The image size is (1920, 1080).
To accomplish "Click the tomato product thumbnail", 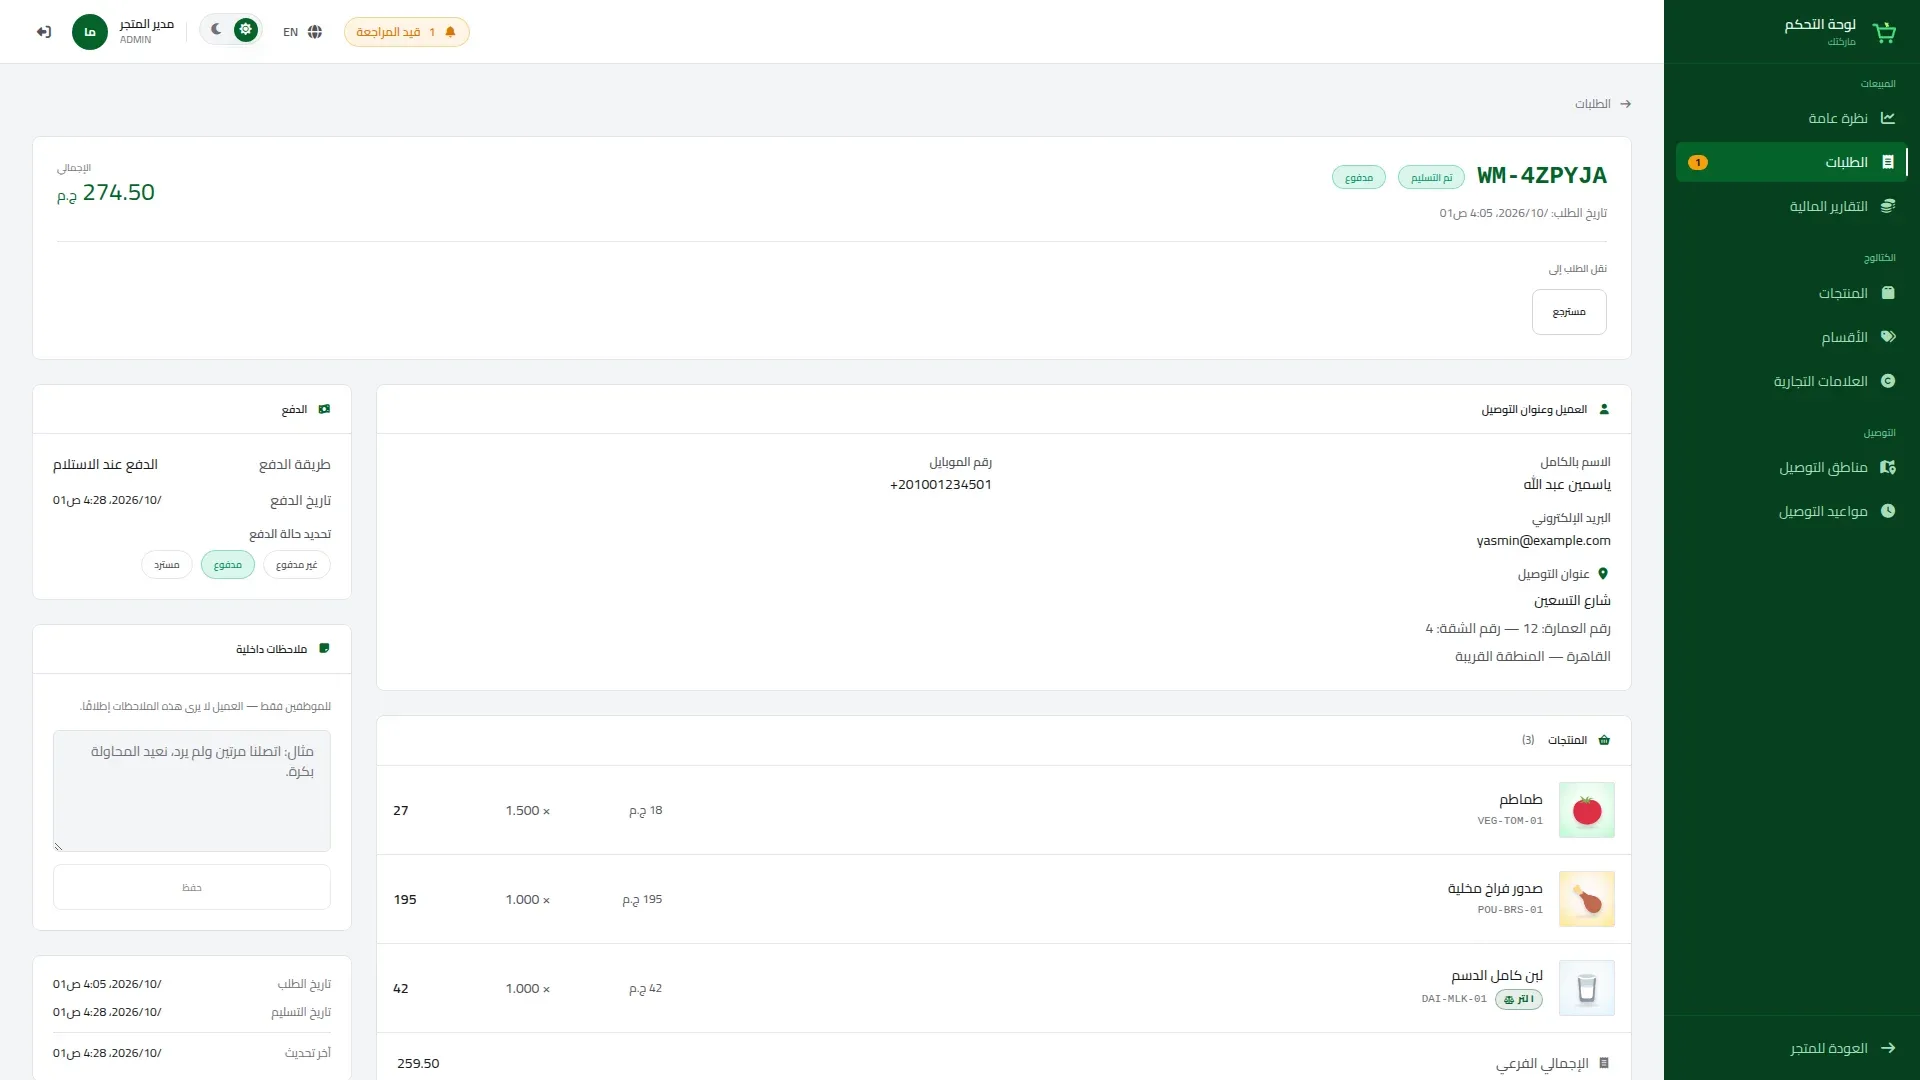I will tap(1587, 810).
